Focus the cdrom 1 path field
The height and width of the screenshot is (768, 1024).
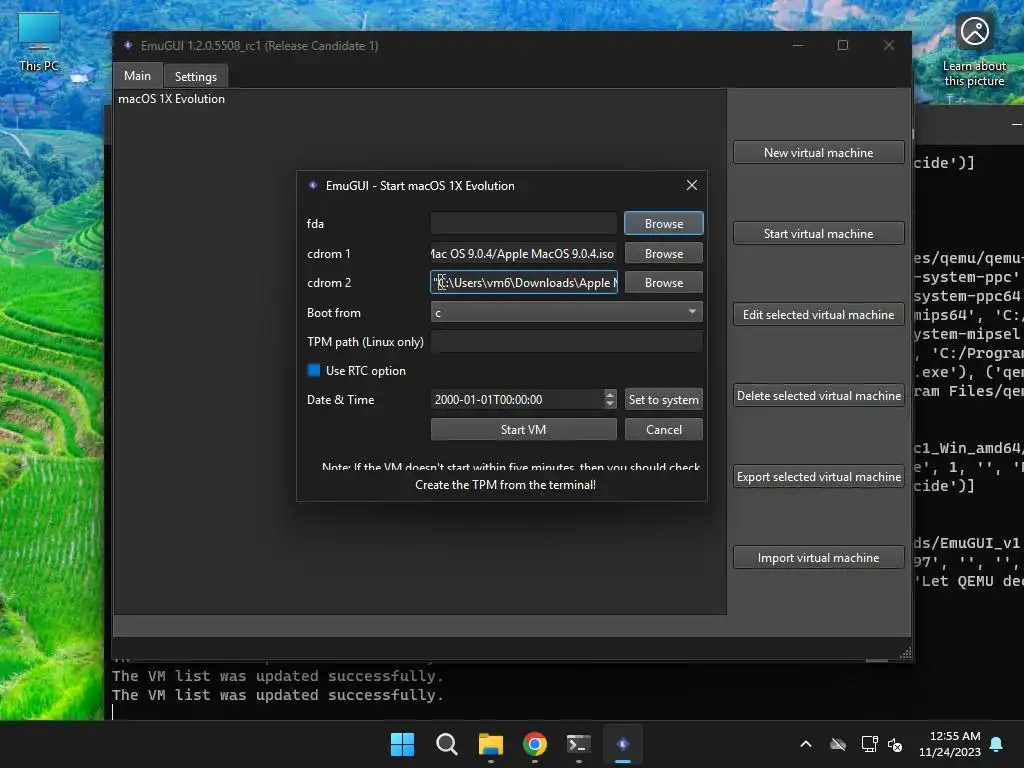(x=523, y=253)
